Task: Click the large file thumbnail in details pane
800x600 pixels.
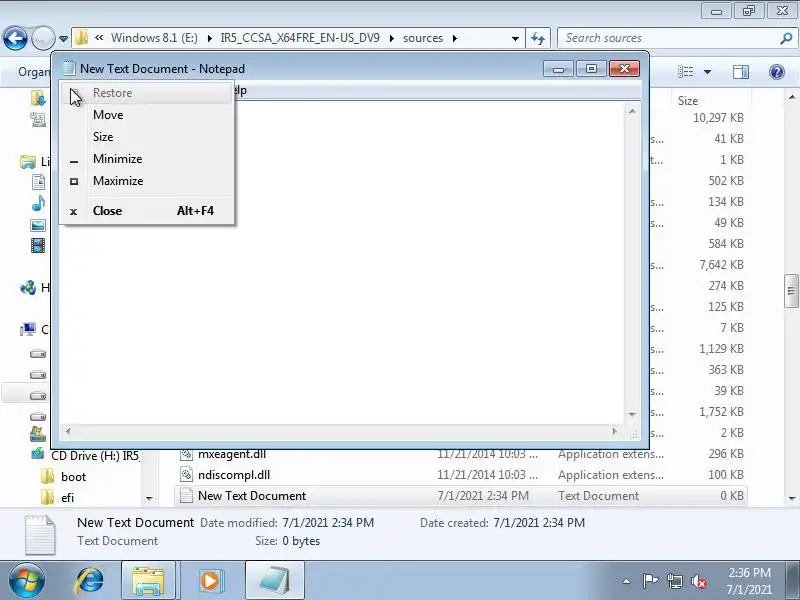Action: click(40, 535)
